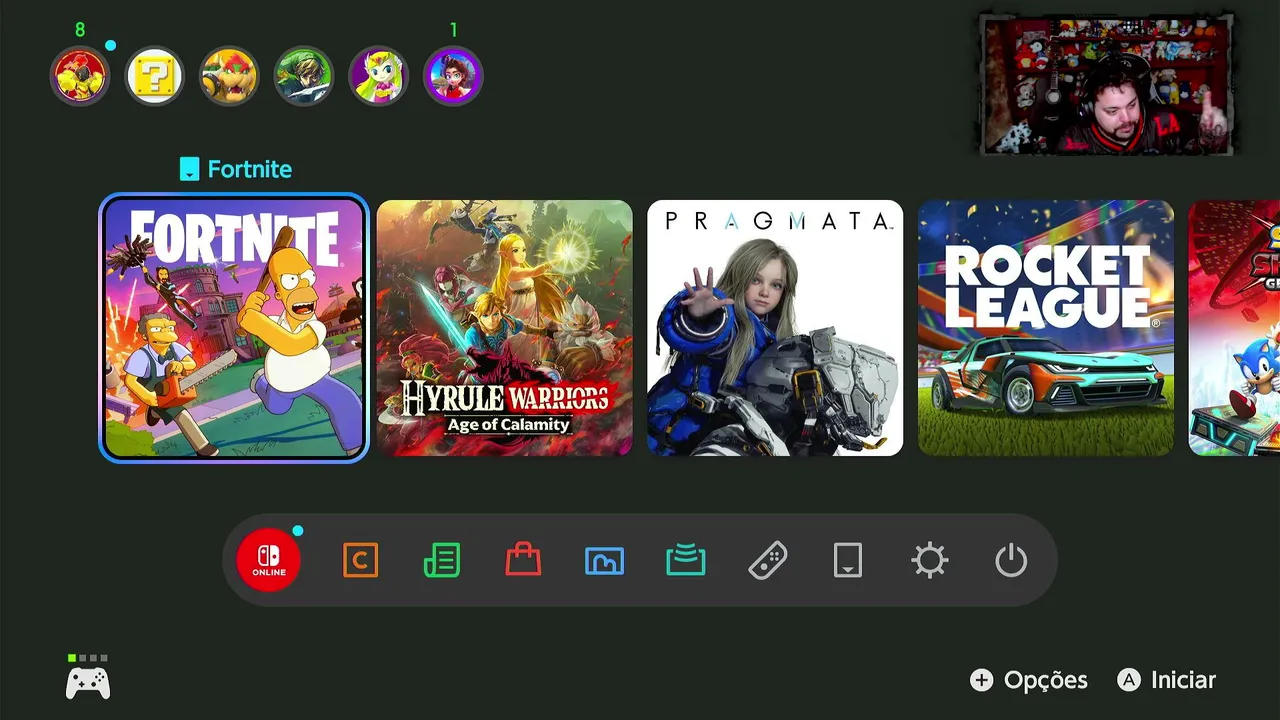Viewport: 1280px width, 720px height.
Task: Launch the Fortnite game tile
Action: [234, 328]
